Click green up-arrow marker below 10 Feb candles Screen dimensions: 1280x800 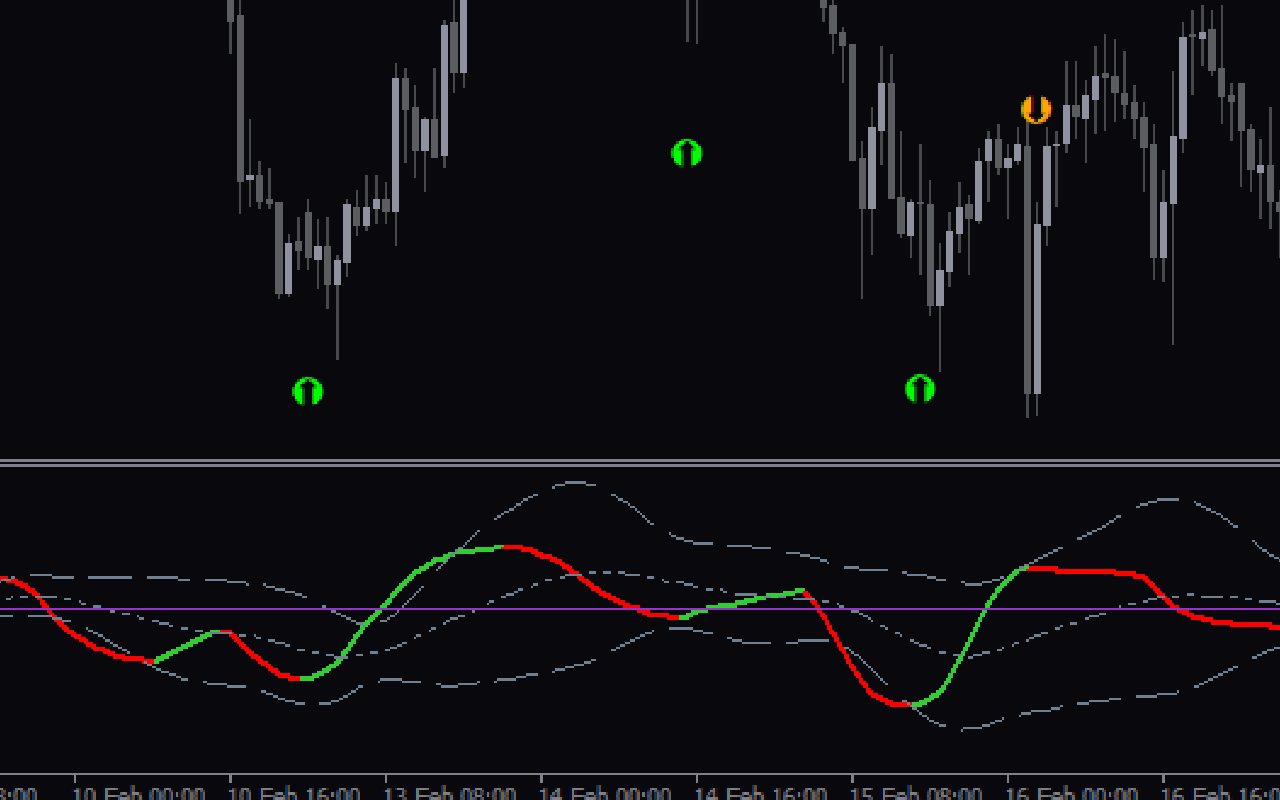(308, 391)
